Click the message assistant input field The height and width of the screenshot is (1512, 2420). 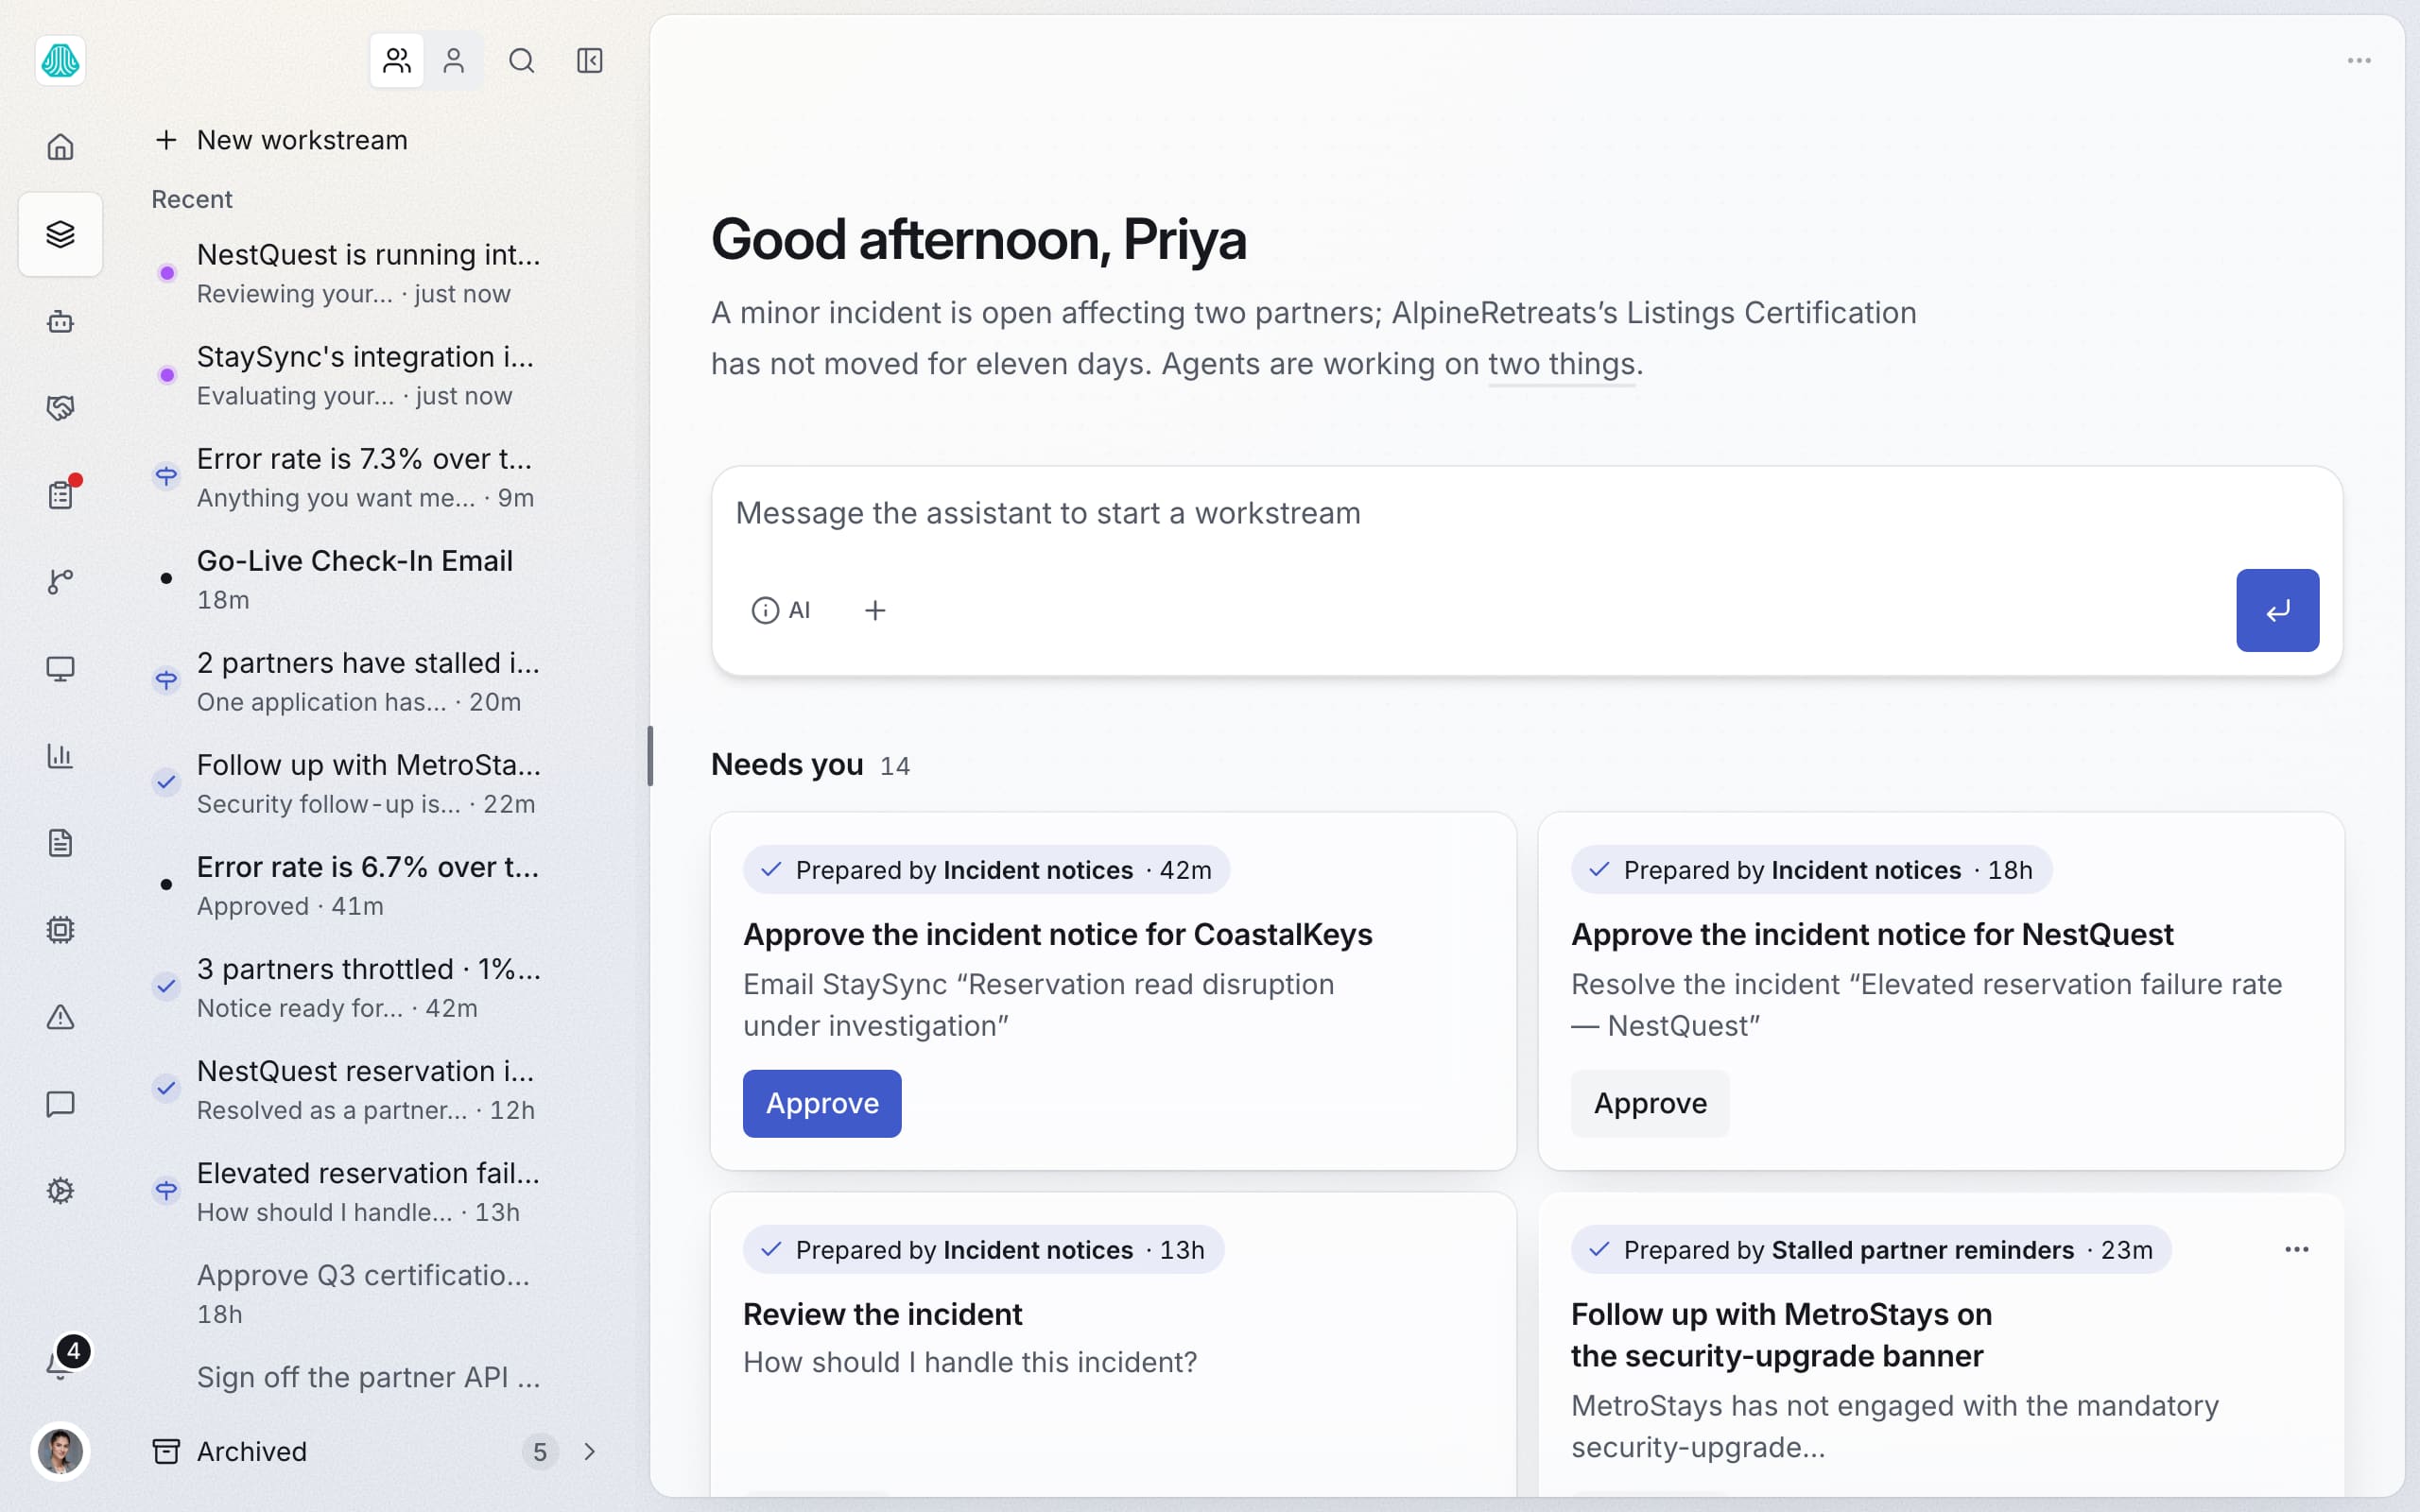1527,513
